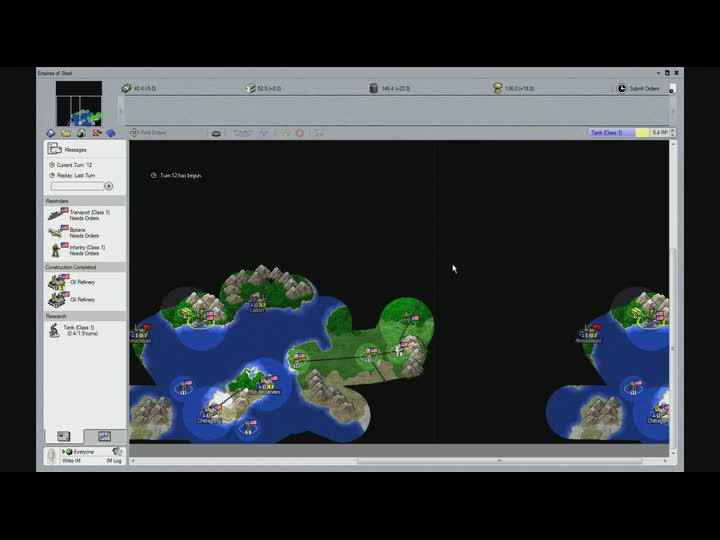
Task: Increase research points with stepper up arrow
Action: [673, 130]
